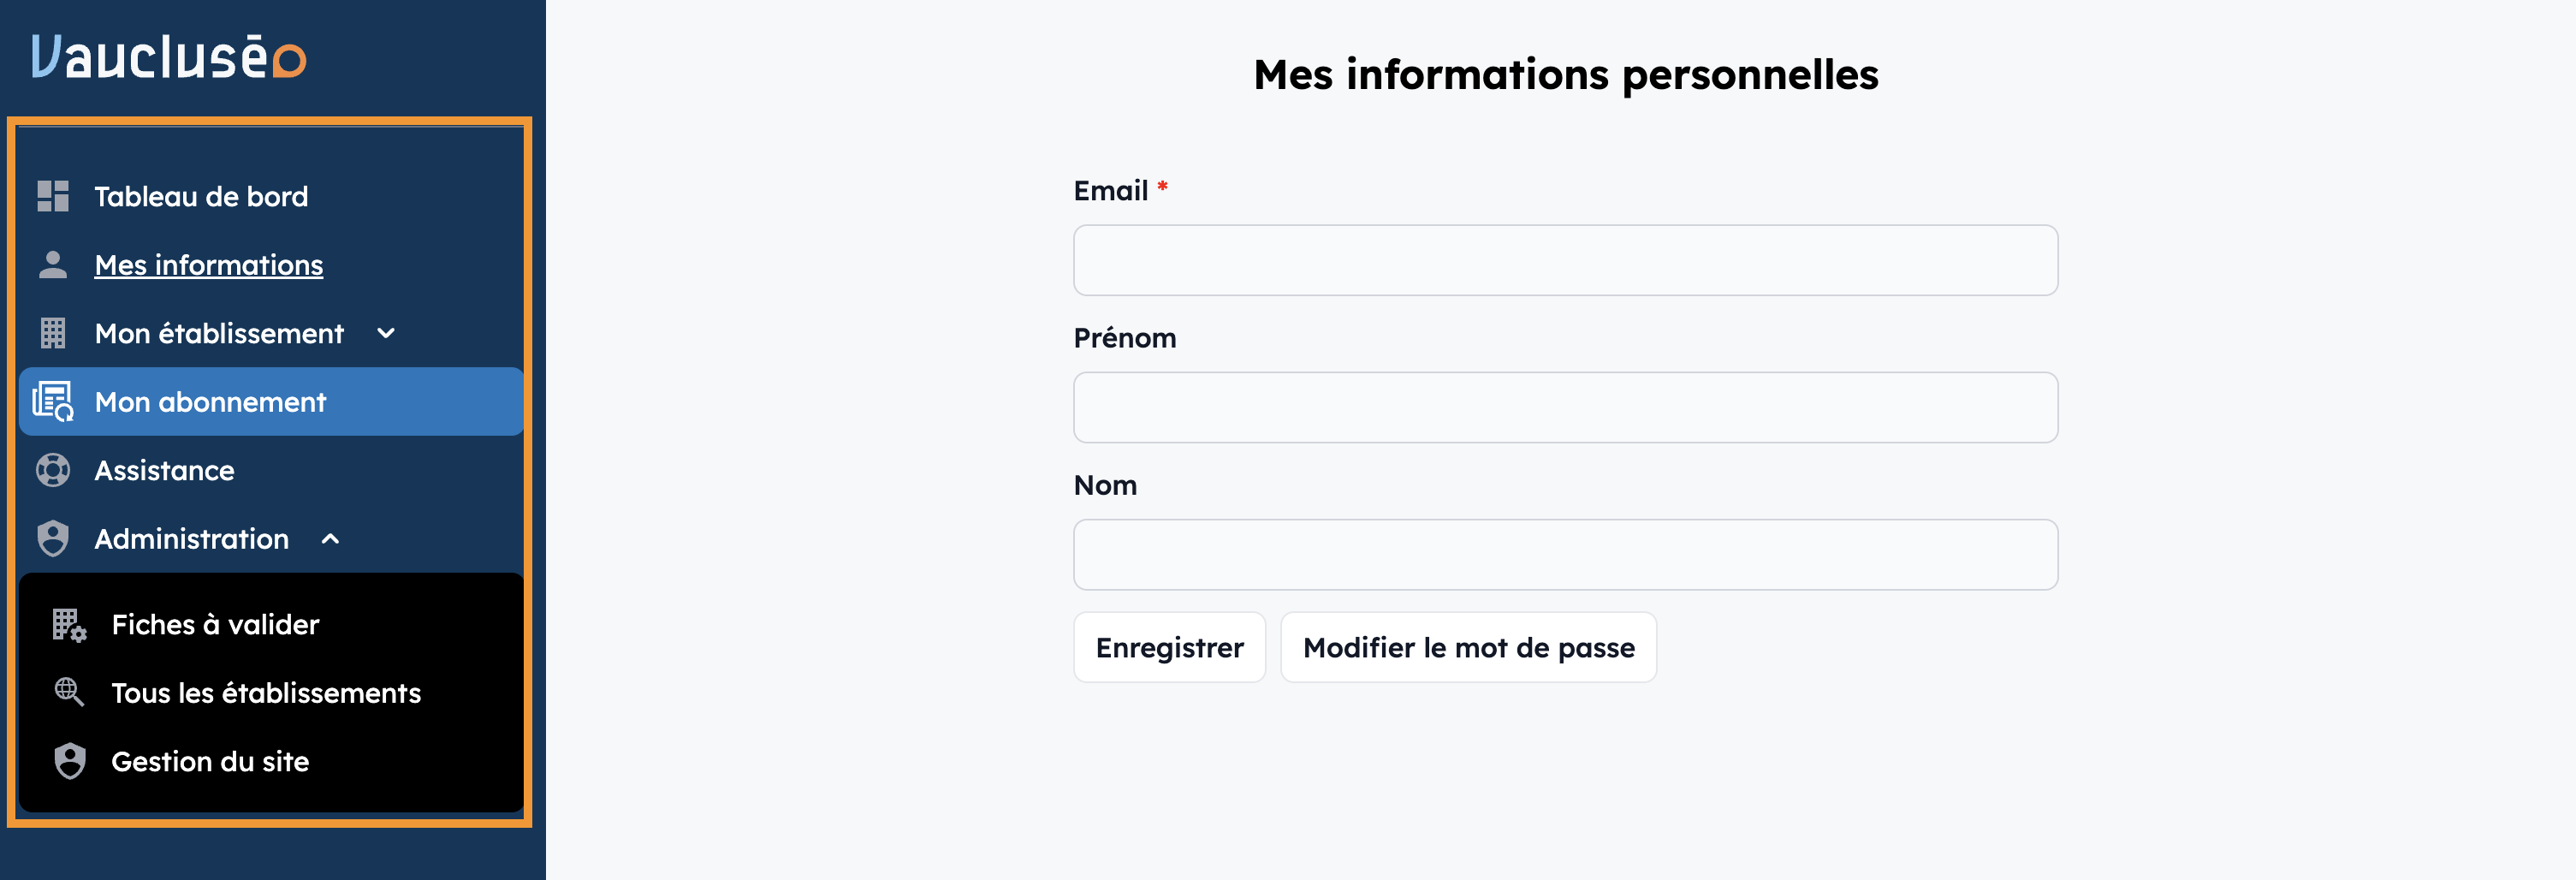Click the Mon abonnement subscription icon

point(53,402)
